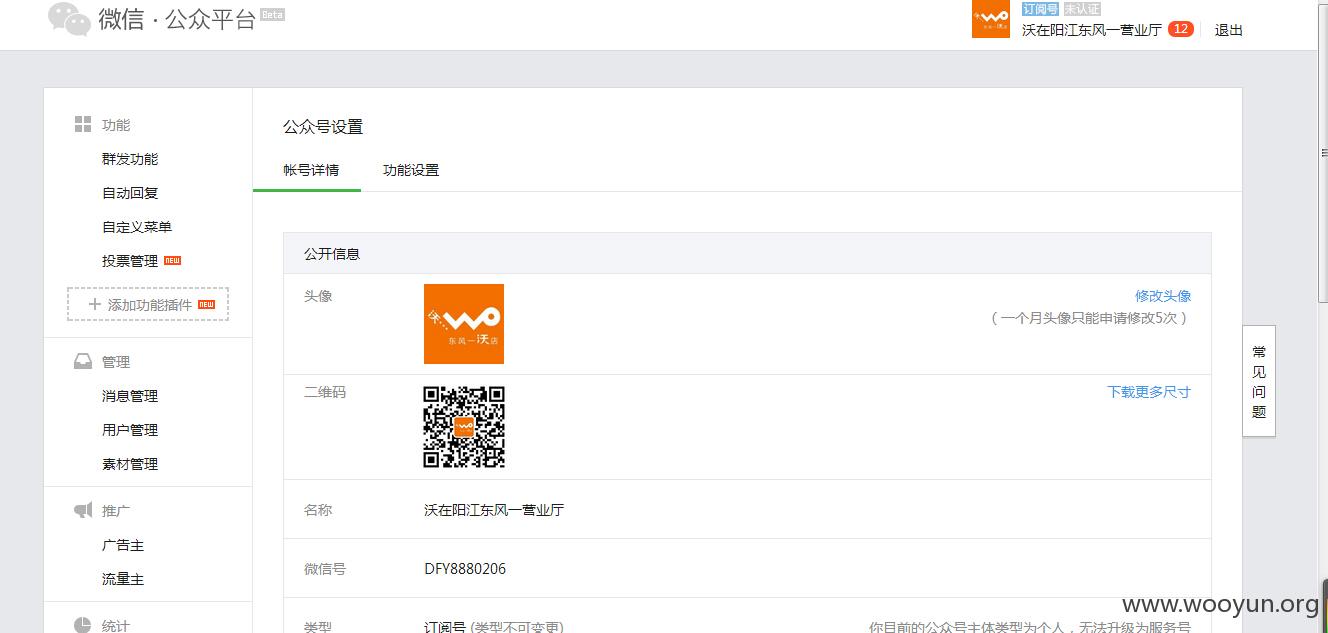Click the 管理 inbox icon in sidebar
Screen dimensions: 1328x633
tap(83, 362)
